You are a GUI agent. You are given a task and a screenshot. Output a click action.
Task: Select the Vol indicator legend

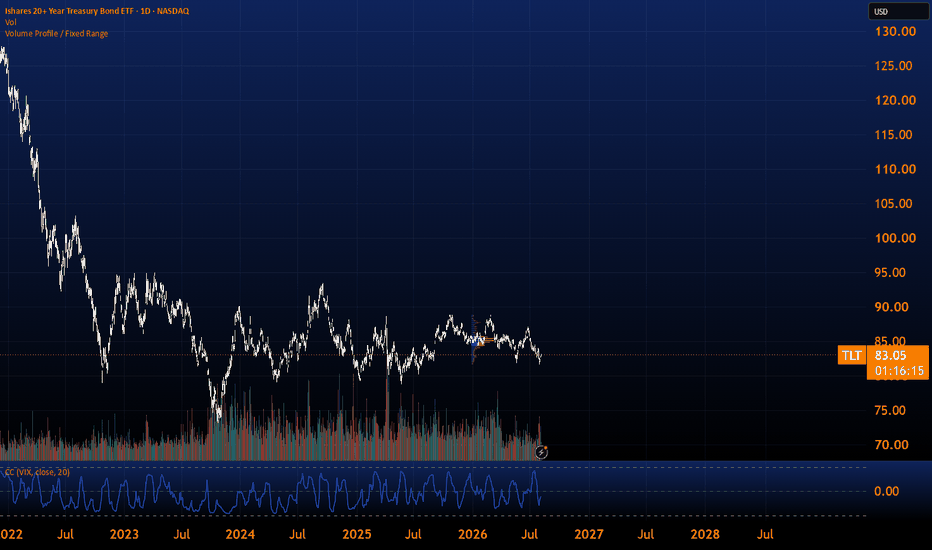[x=11, y=22]
